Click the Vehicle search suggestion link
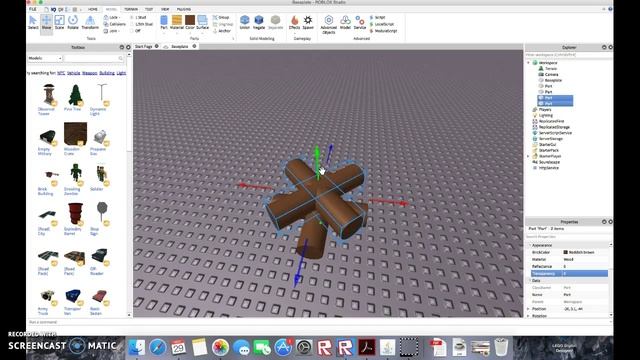 (x=73, y=73)
